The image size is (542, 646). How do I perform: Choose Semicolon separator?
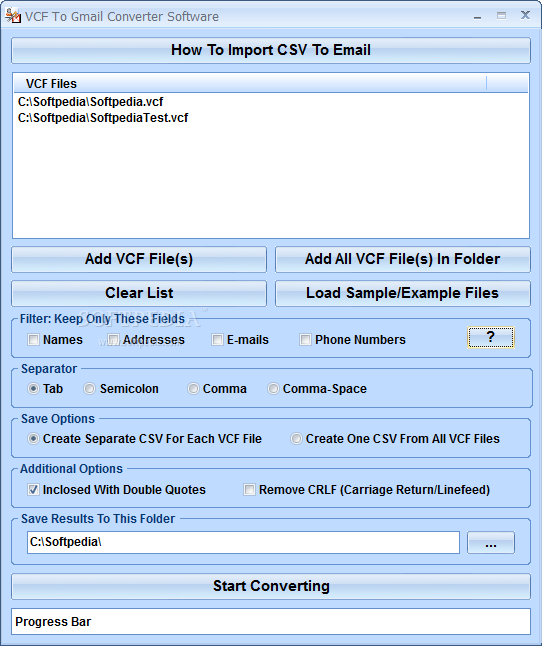pyautogui.click(x=89, y=389)
